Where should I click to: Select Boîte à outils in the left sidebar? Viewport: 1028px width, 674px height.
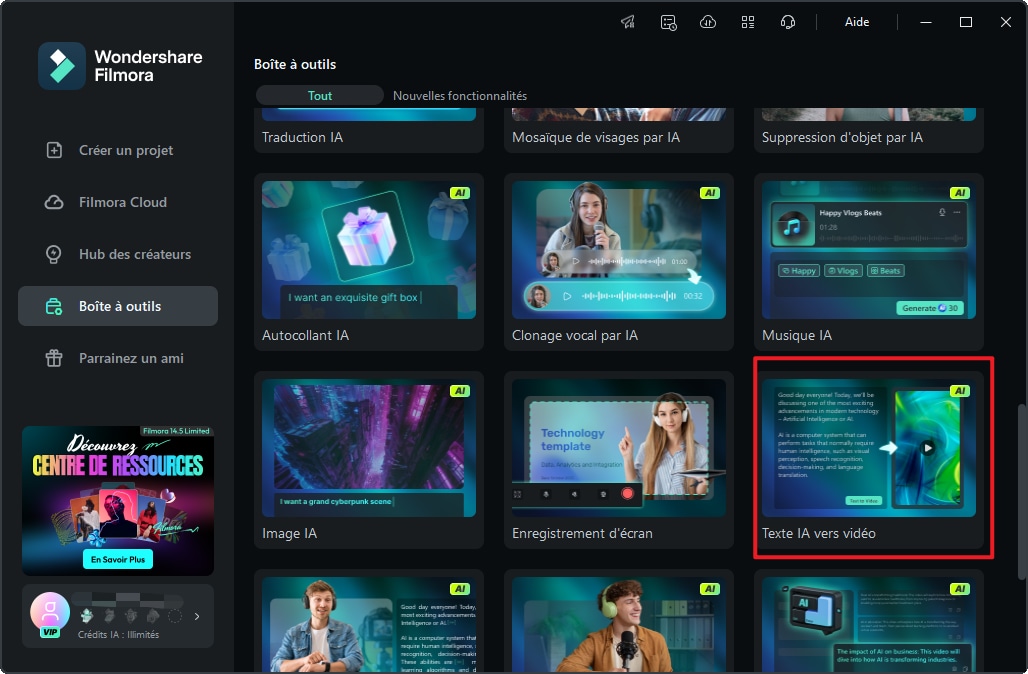118,306
